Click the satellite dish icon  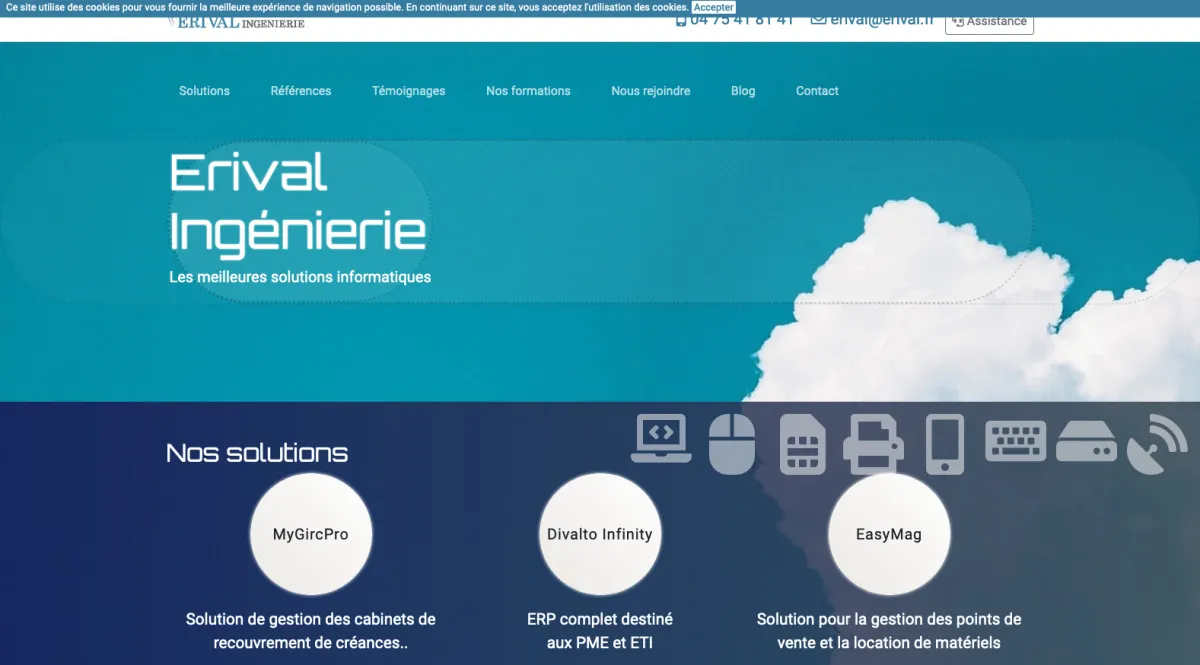(1157, 444)
